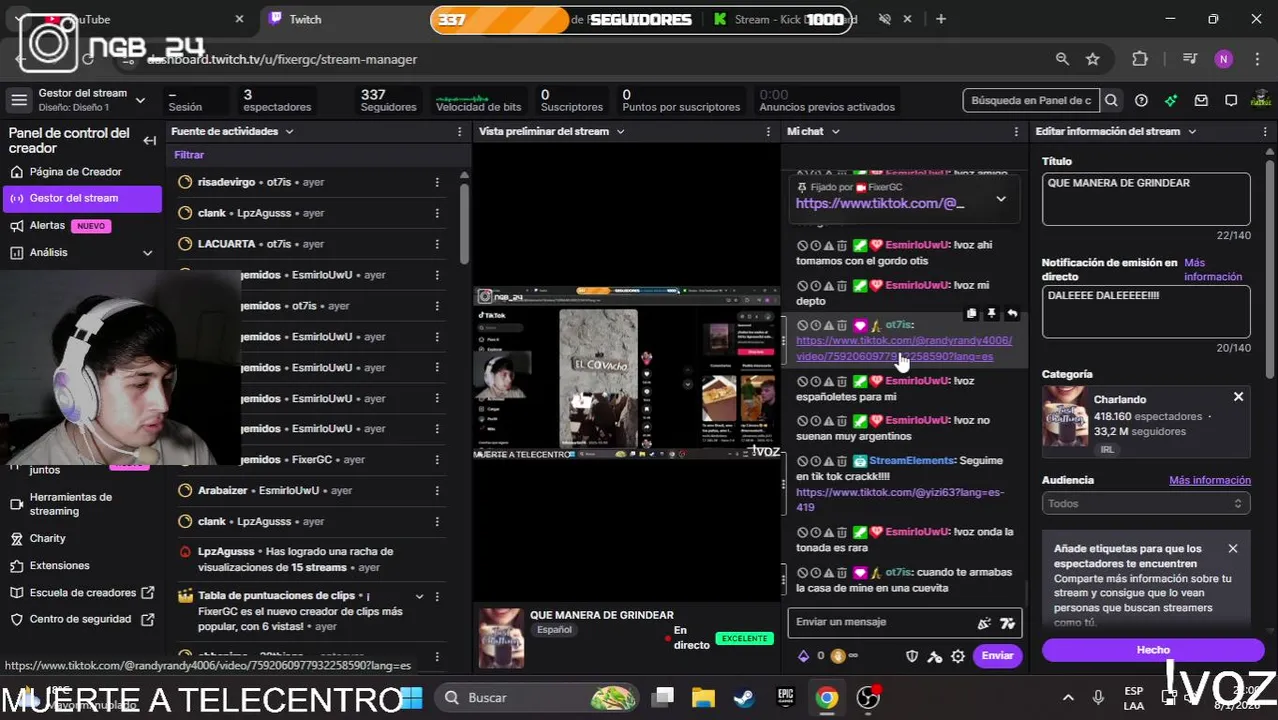Reply to the hovered ot7is chat message

[x=1012, y=314]
